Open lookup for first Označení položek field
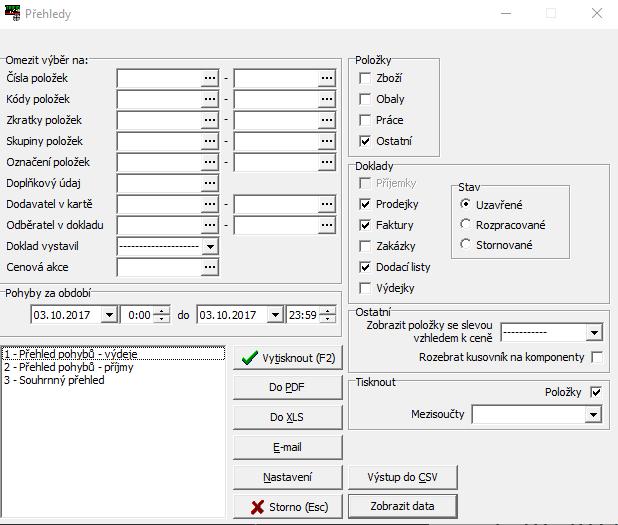The image size is (618, 525). pyautogui.click(x=210, y=162)
